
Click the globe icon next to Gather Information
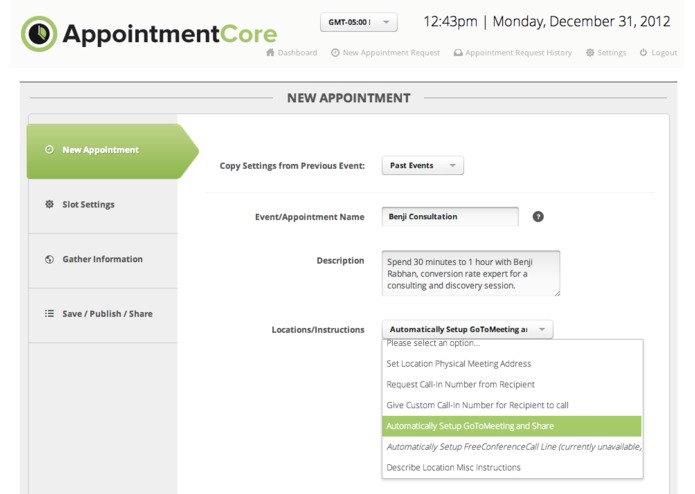pos(49,259)
